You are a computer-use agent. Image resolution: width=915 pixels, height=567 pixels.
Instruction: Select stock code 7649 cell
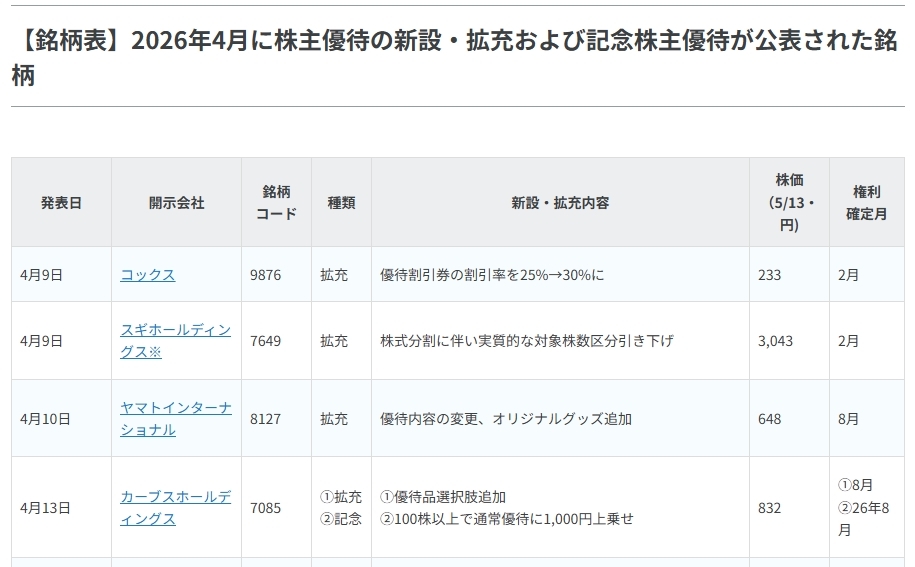coord(276,341)
